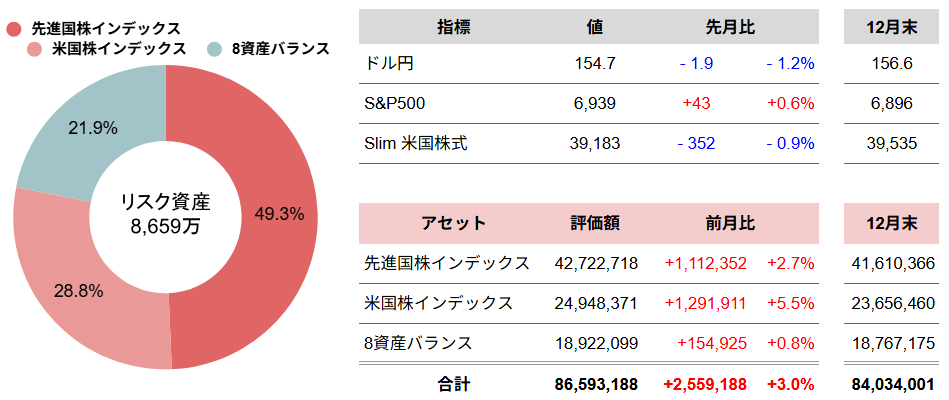
Task: Select 先進国株インデックス row in asset table
Action: [x=446, y=263]
